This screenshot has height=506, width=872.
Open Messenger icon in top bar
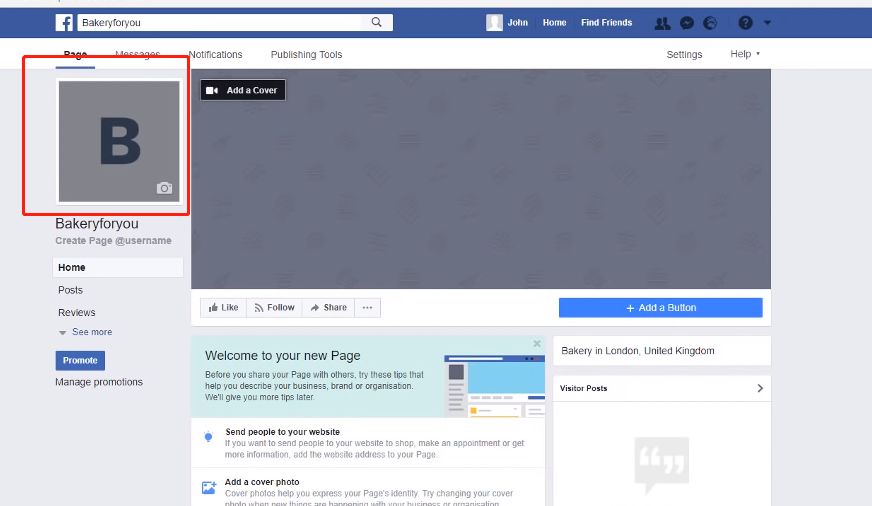[687, 23]
